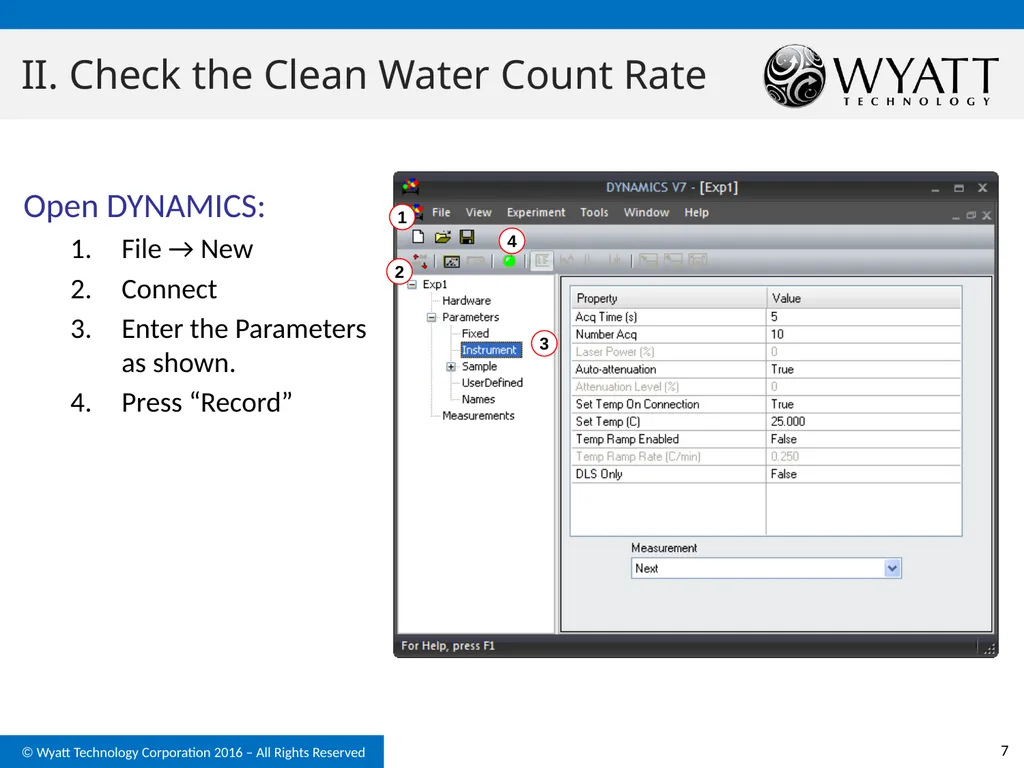1024x768 pixels.
Task: Select Instrument under Parameters
Action: coord(489,350)
